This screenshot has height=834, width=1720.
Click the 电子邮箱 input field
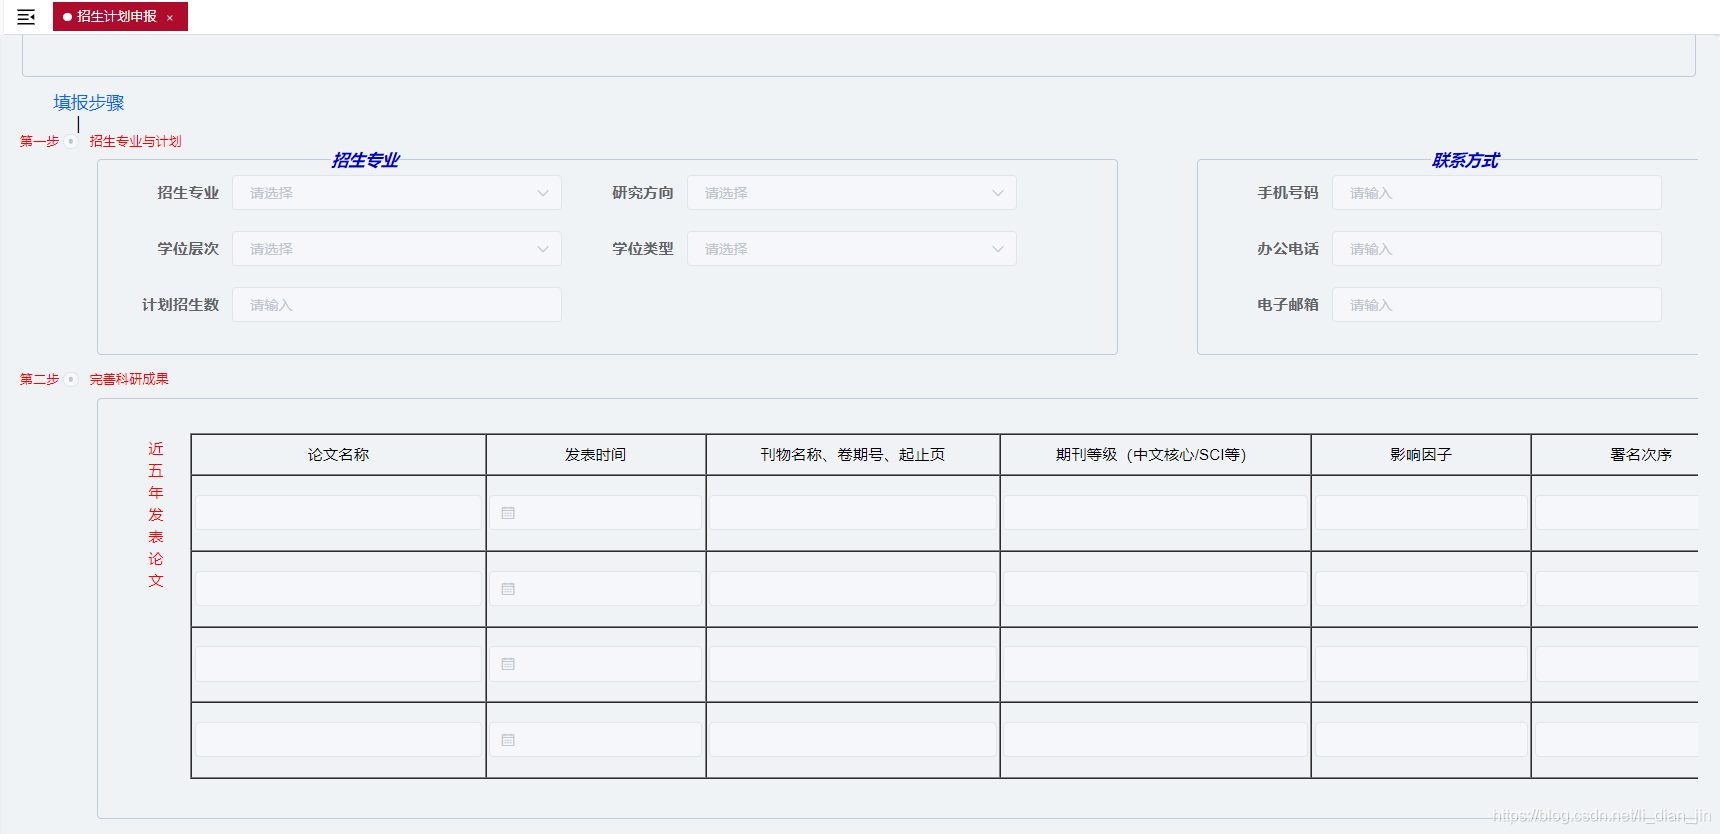[1497, 305]
